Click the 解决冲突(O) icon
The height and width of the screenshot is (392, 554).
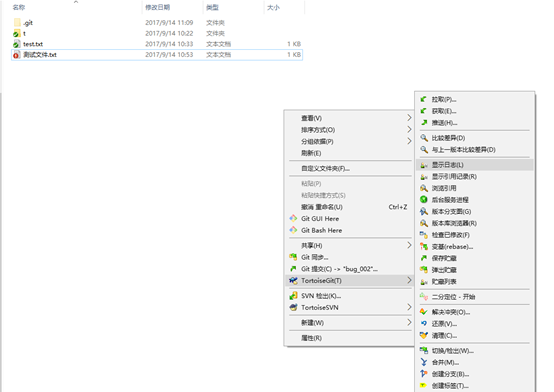tap(424, 312)
